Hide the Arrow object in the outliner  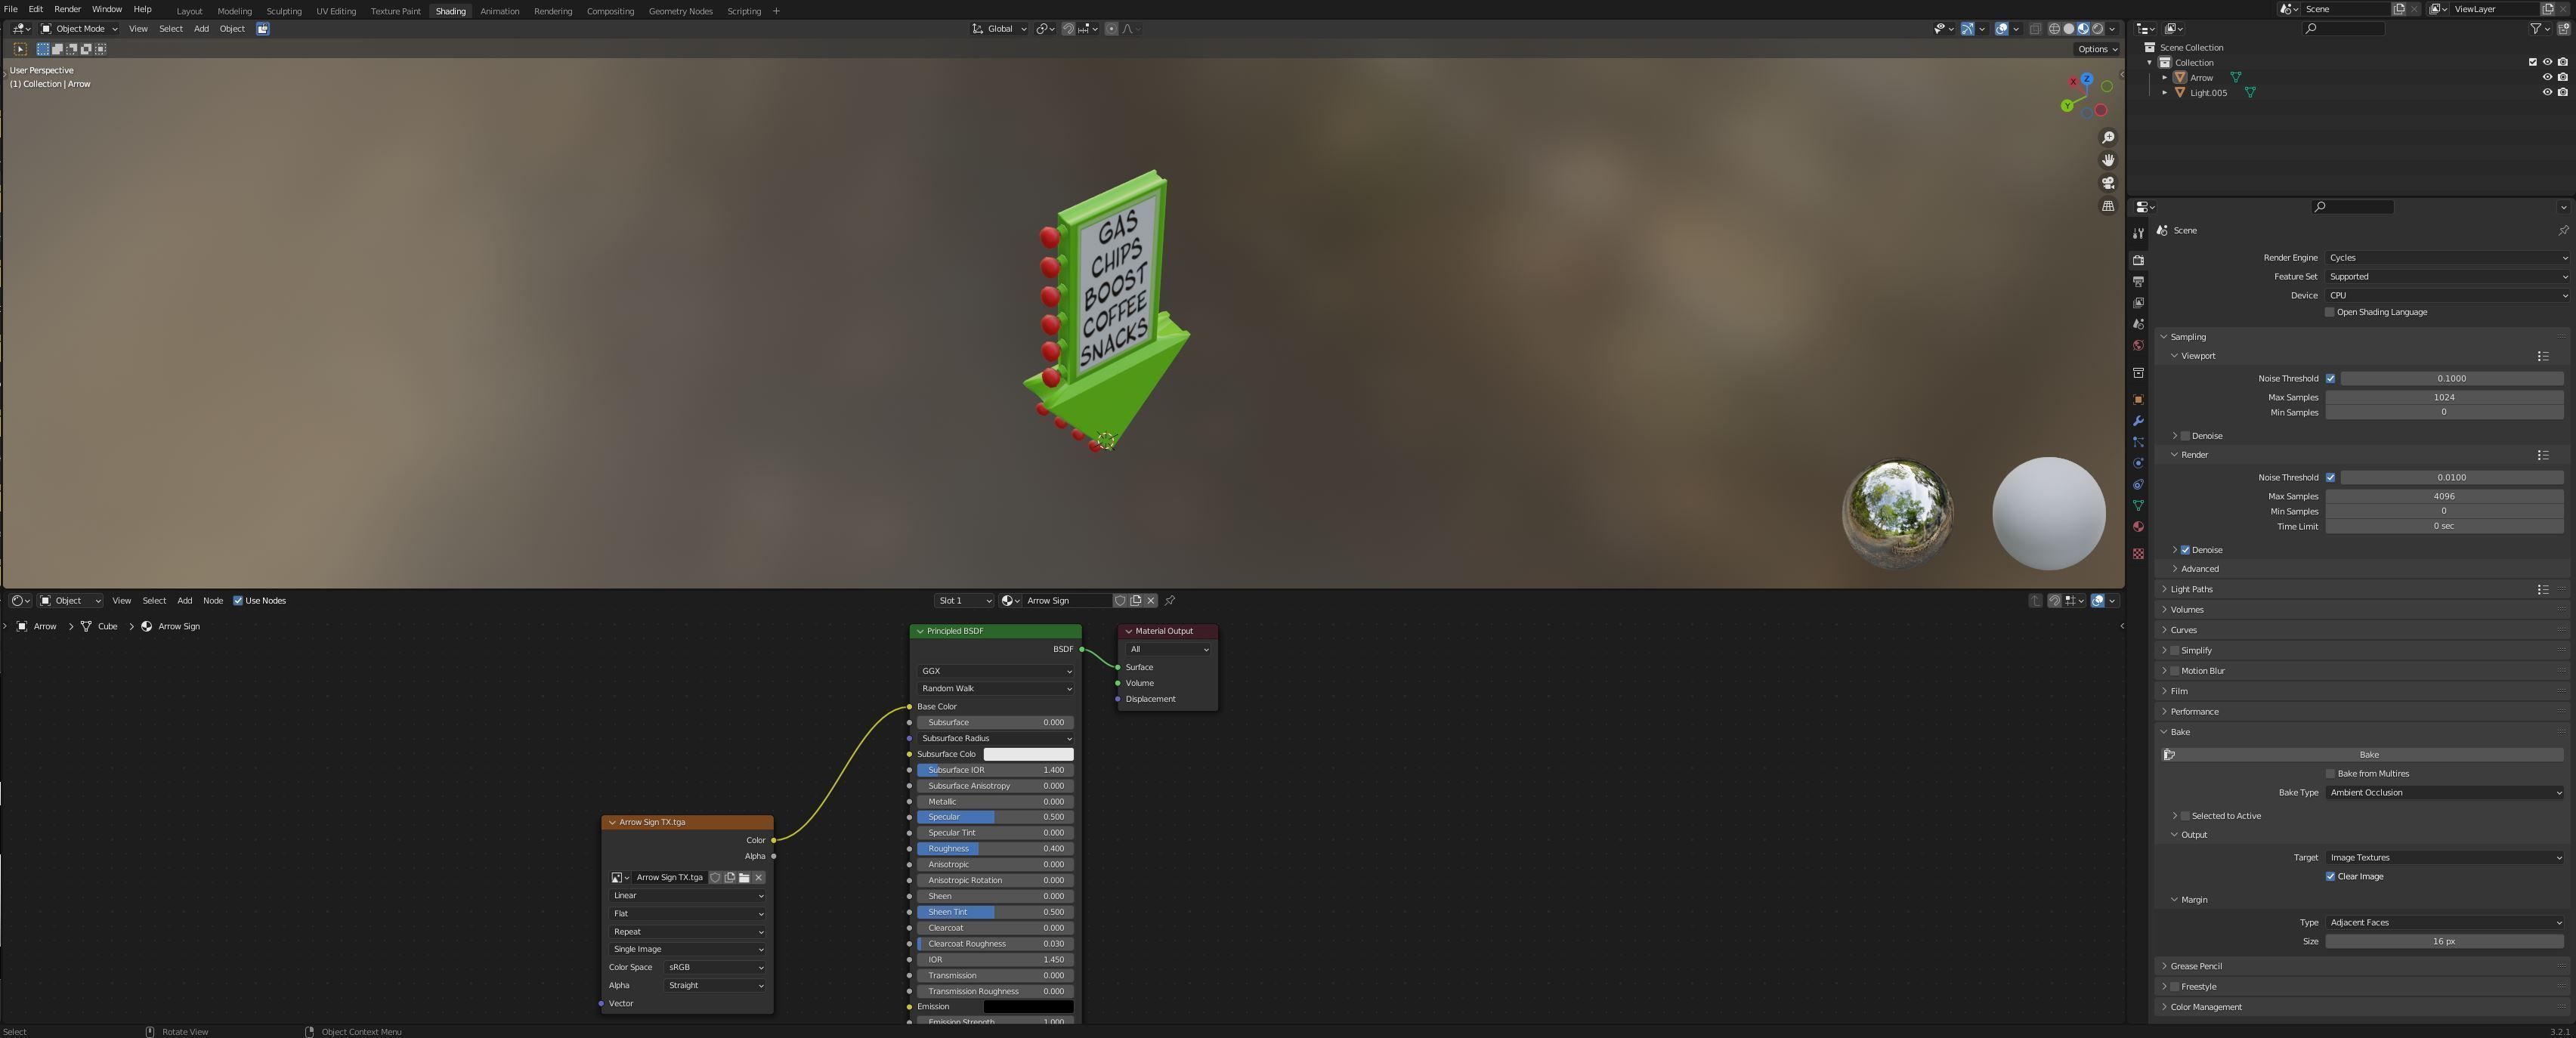click(2547, 77)
